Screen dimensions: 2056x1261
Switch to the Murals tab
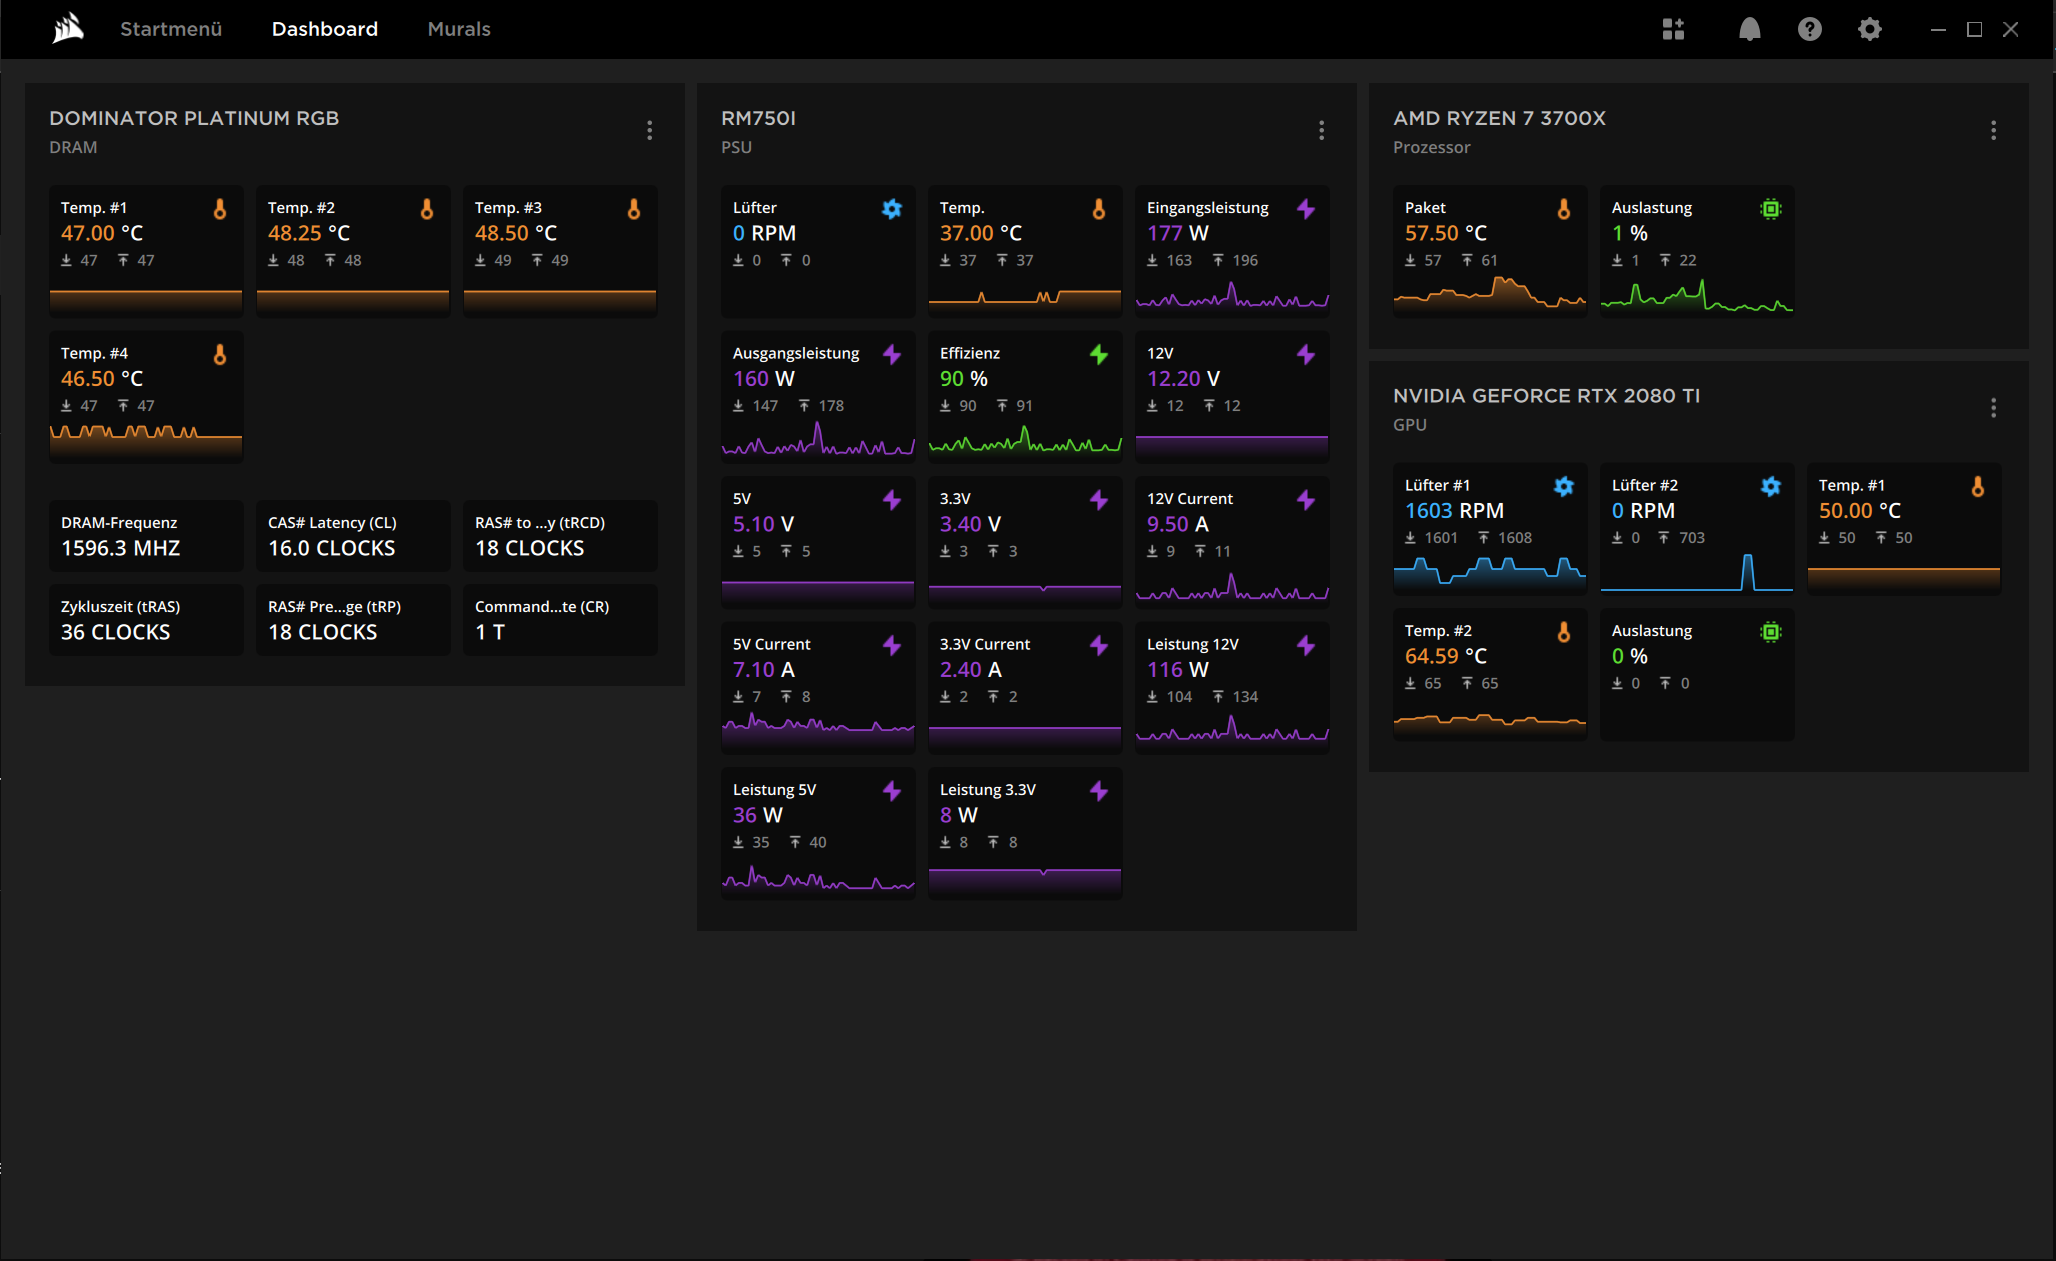point(459,29)
